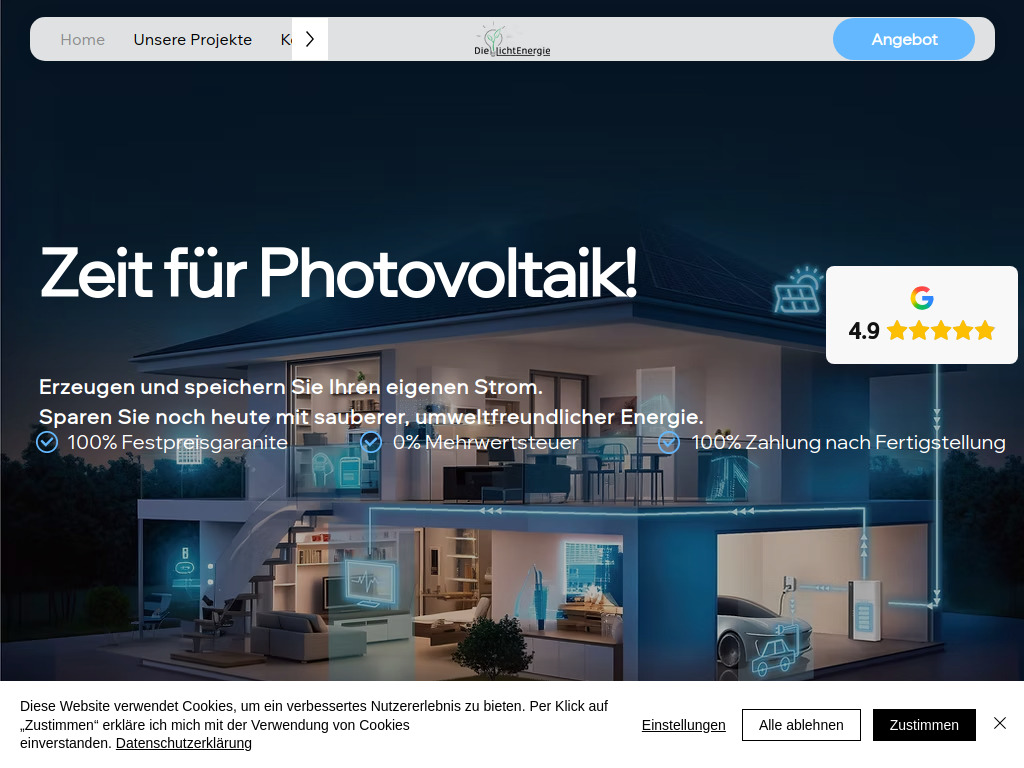The width and height of the screenshot is (1024, 768).
Task: Click the fifth gold star in rating
Action: 985,329
